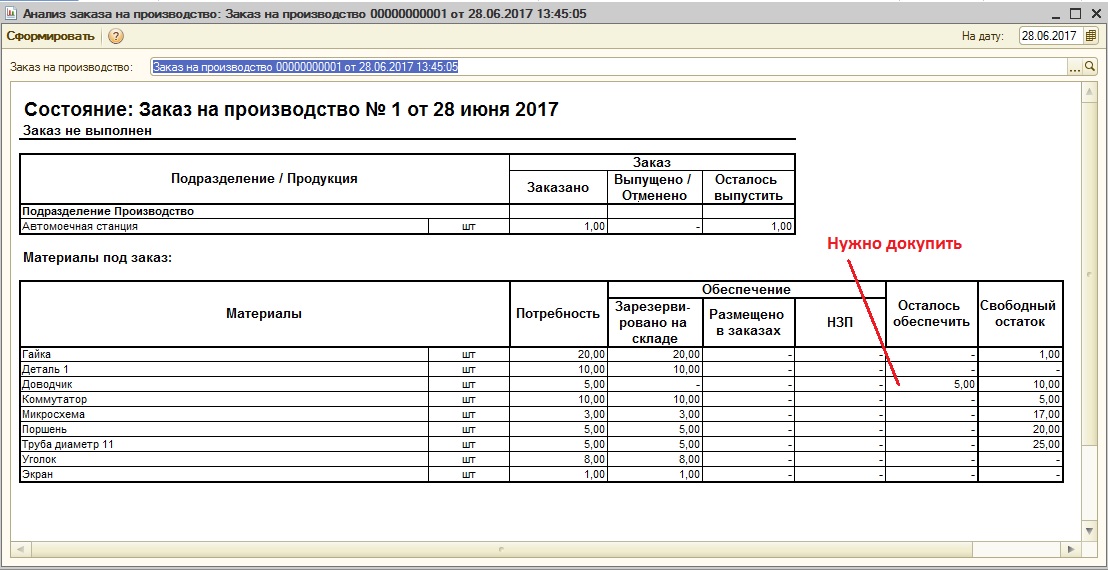The width and height of the screenshot is (1108, 570).
Task: Click the Потребность column header
Action: point(558,314)
